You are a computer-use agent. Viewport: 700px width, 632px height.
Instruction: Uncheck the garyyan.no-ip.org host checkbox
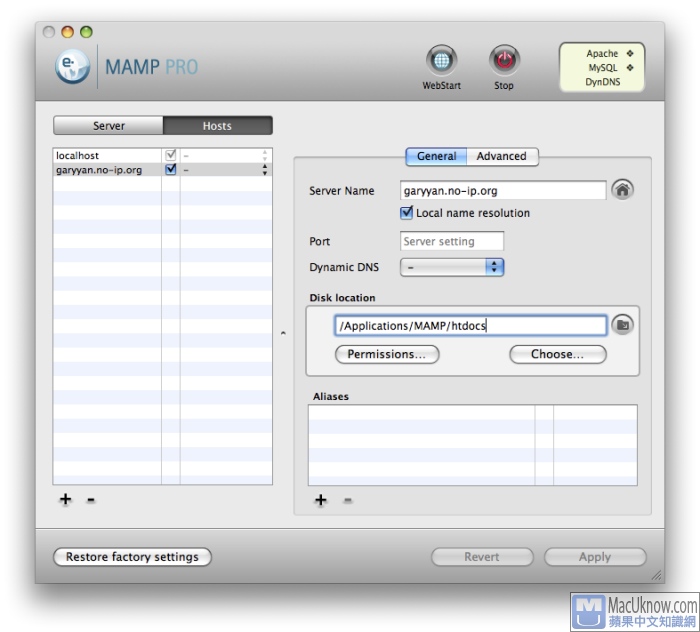170,170
